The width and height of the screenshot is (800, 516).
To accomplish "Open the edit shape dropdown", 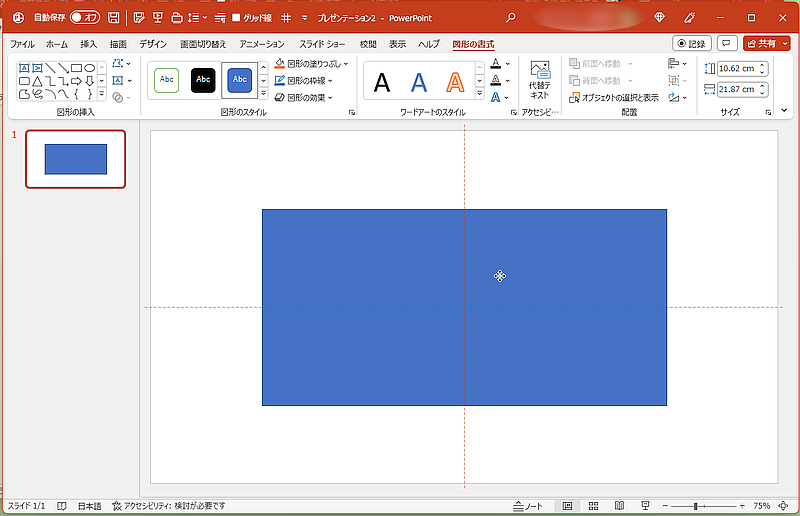I will 121,64.
